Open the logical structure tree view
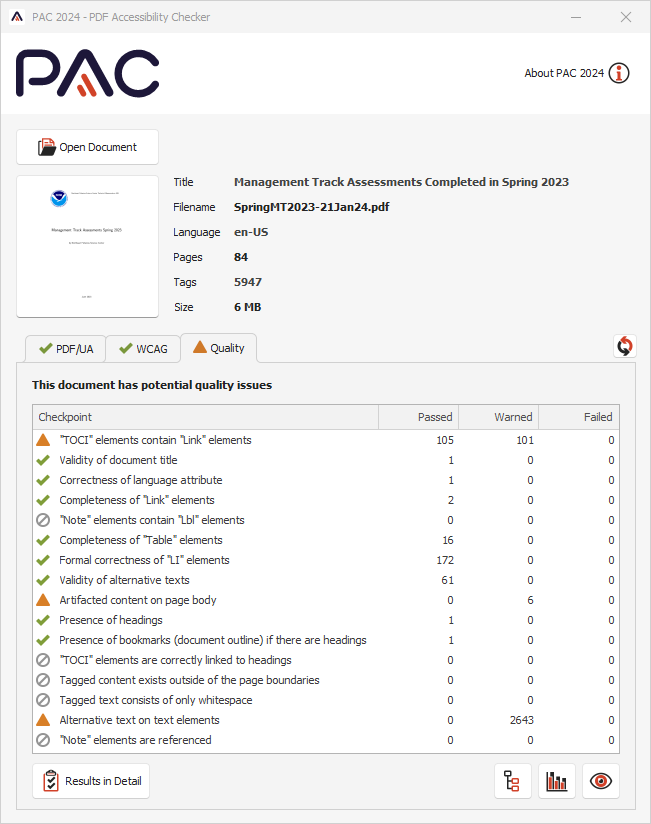This screenshot has width=651, height=824. (513, 781)
